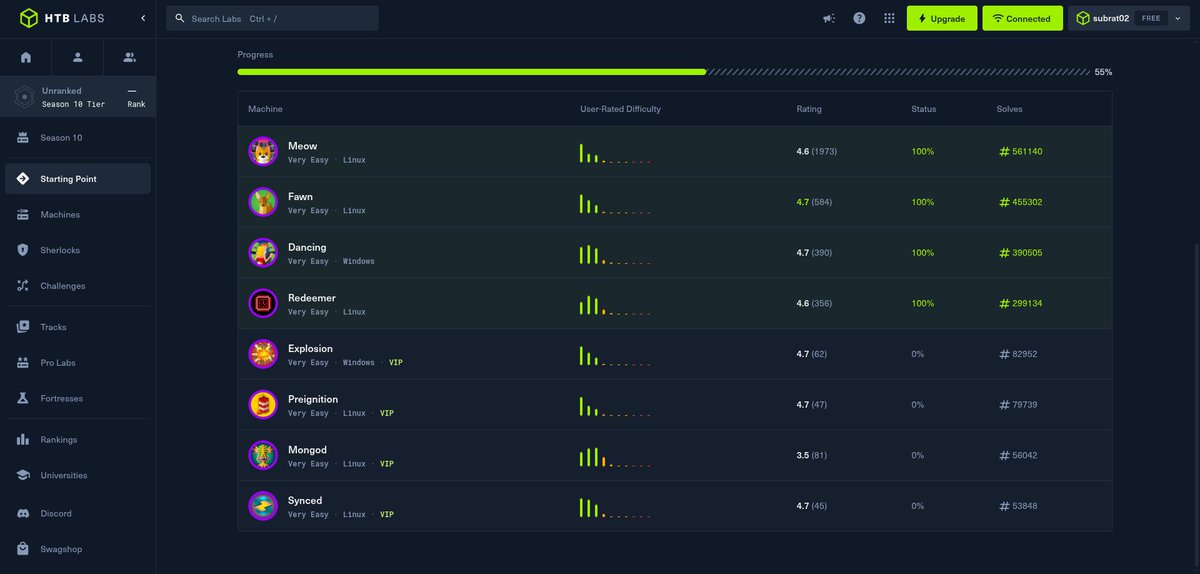
Task: Go to Machines in the sidebar
Action: 78,215
